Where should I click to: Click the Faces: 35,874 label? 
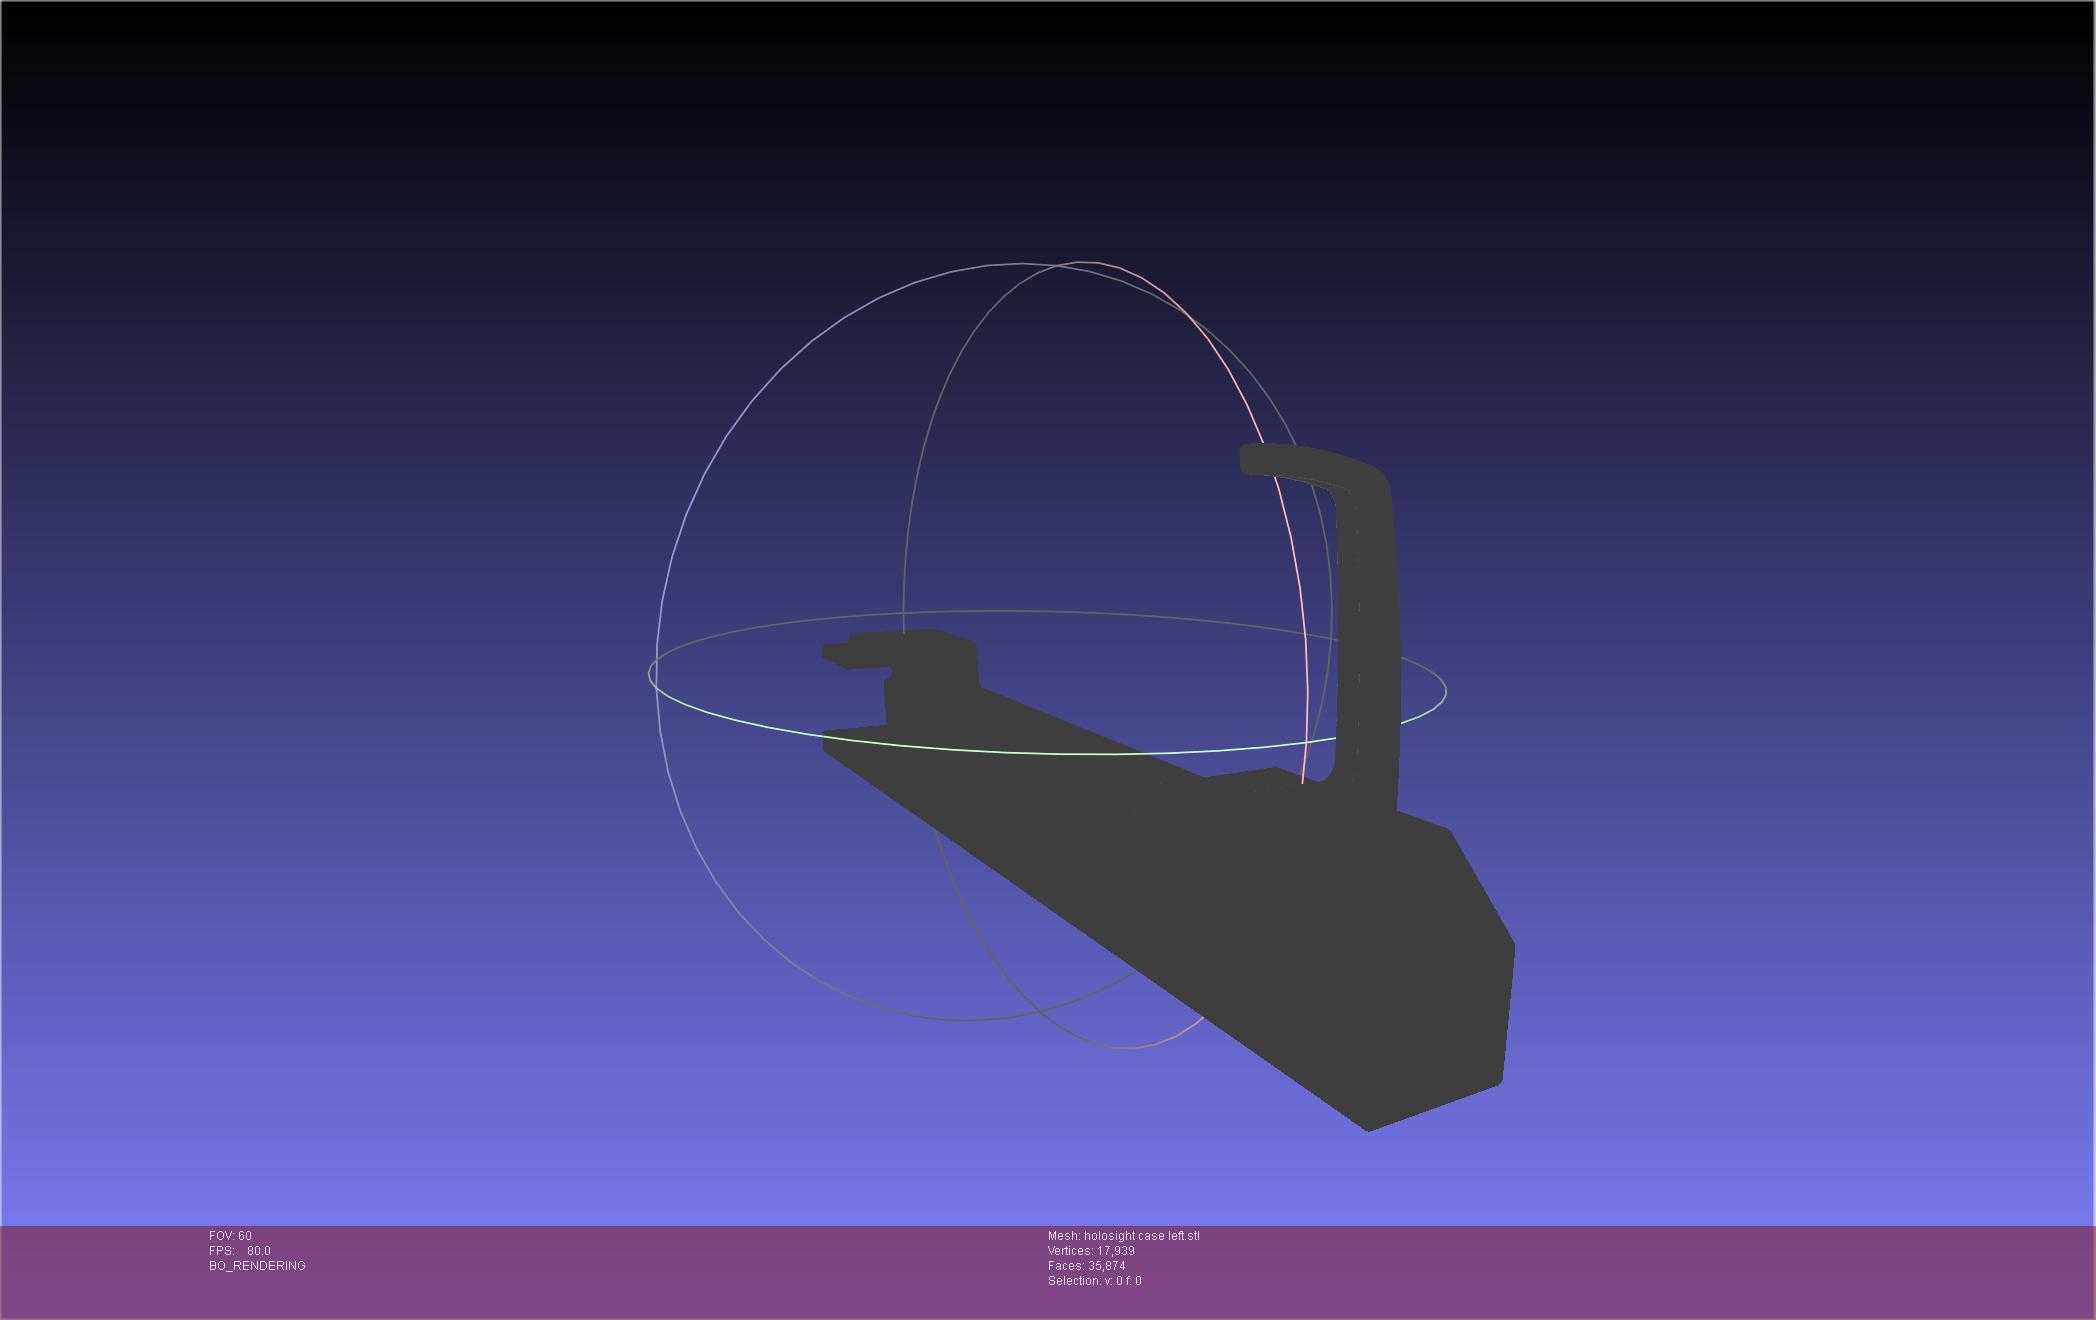coord(1086,1266)
